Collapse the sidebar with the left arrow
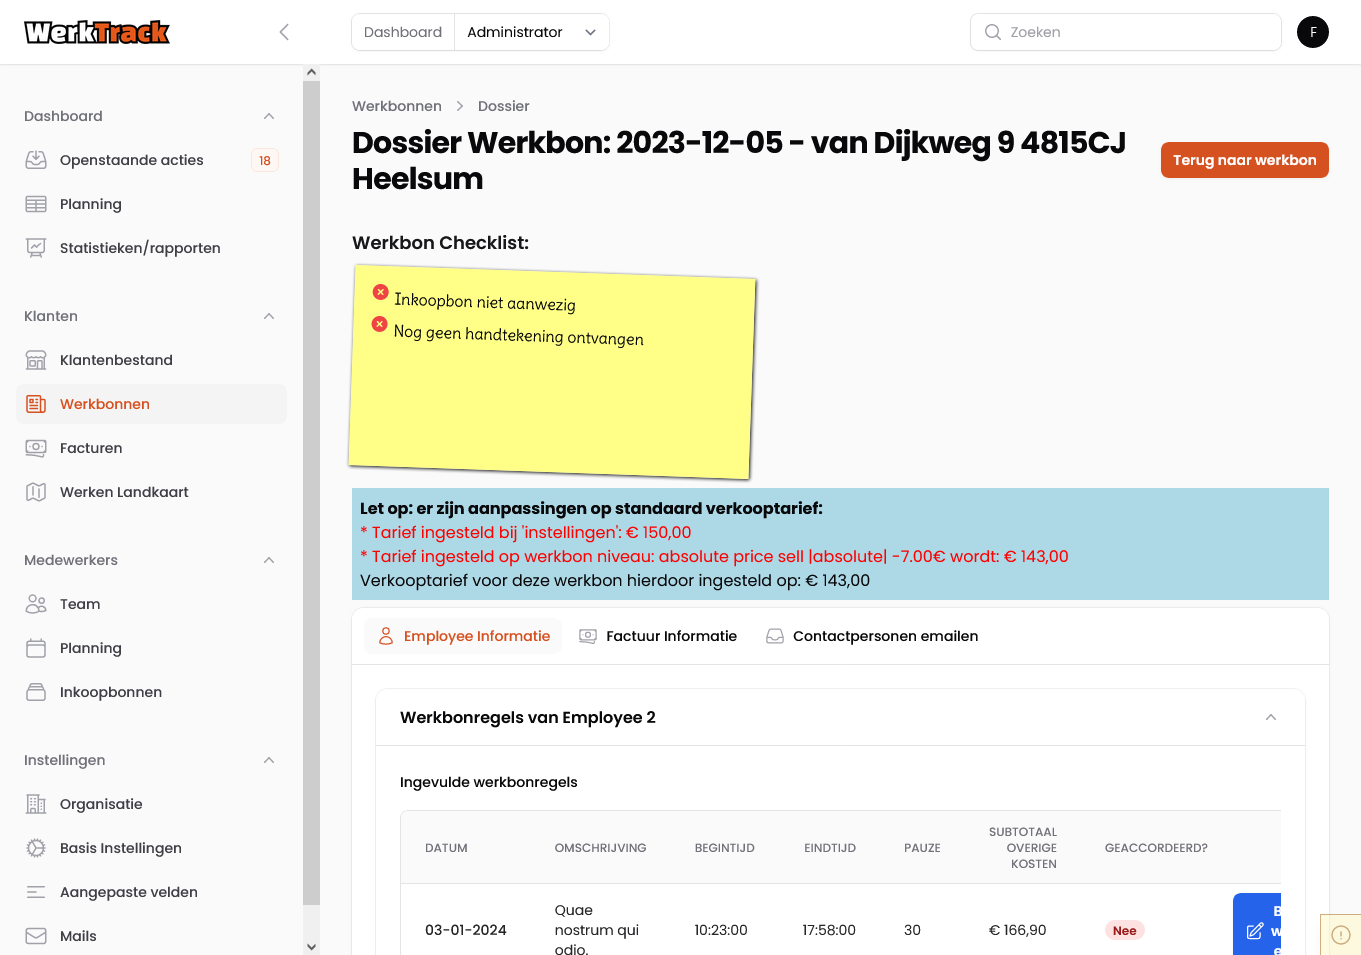This screenshot has height=955, width=1361. pyautogui.click(x=284, y=32)
